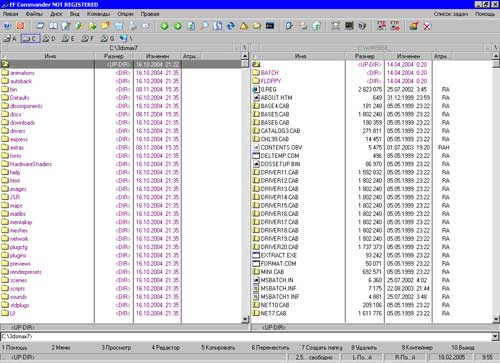This screenshot has height=363, width=500.
Task: Open the Правая menu
Action: pos(150,14)
